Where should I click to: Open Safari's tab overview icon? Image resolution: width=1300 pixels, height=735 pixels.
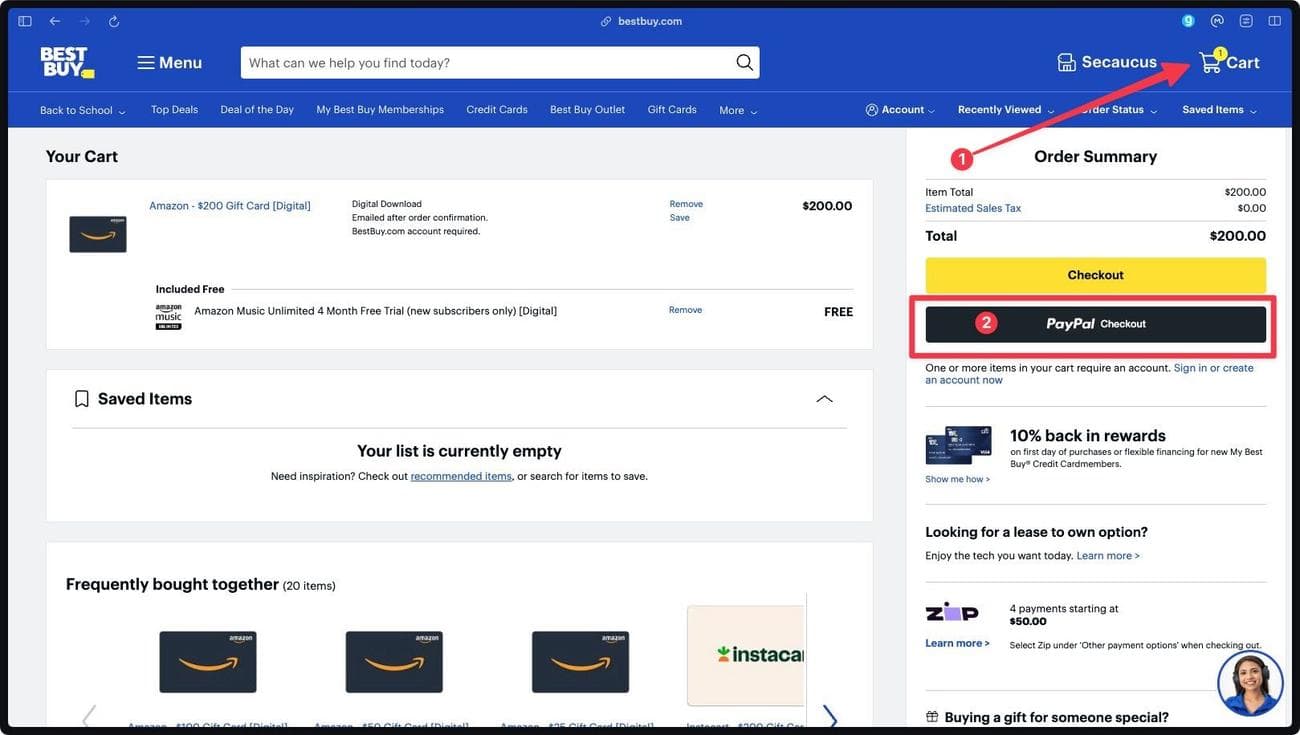click(x=1272, y=19)
